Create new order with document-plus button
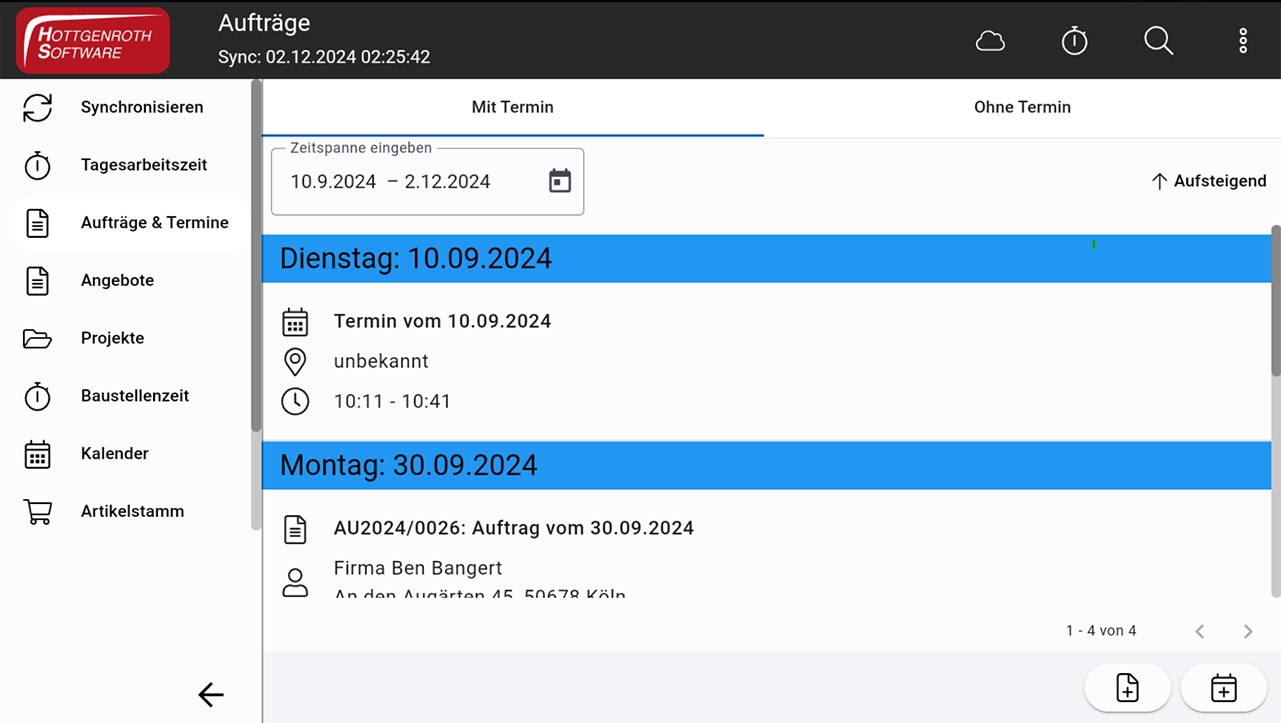This screenshot has width=1281, height=723. click(1127, 688)
